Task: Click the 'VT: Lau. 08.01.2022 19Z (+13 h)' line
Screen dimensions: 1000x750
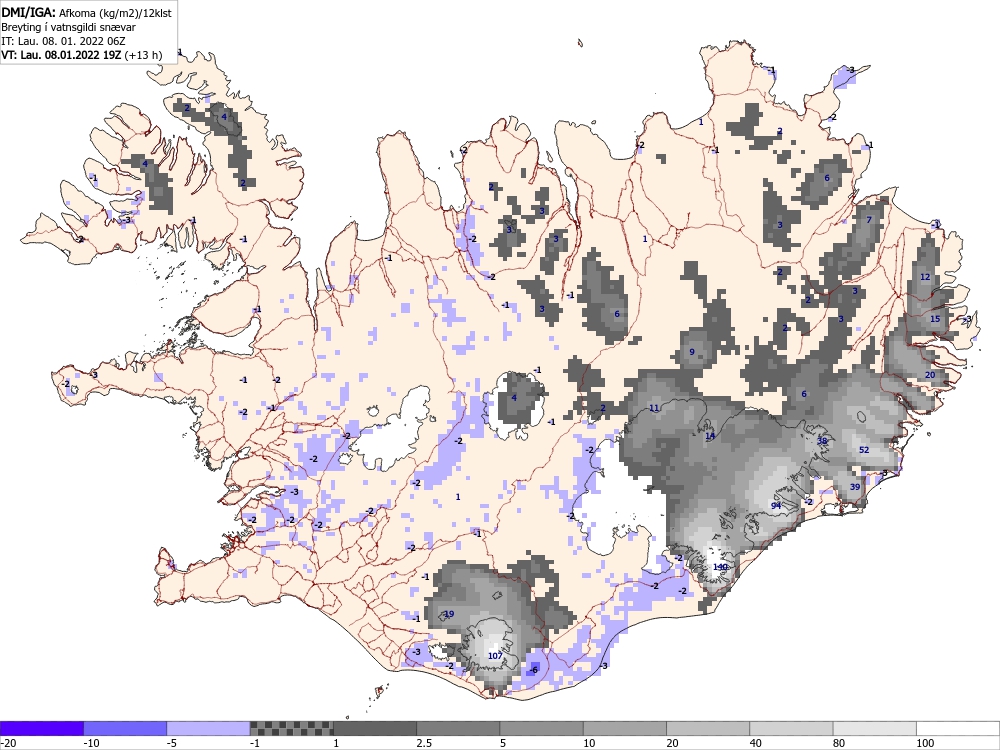Action: pos(82,55)
